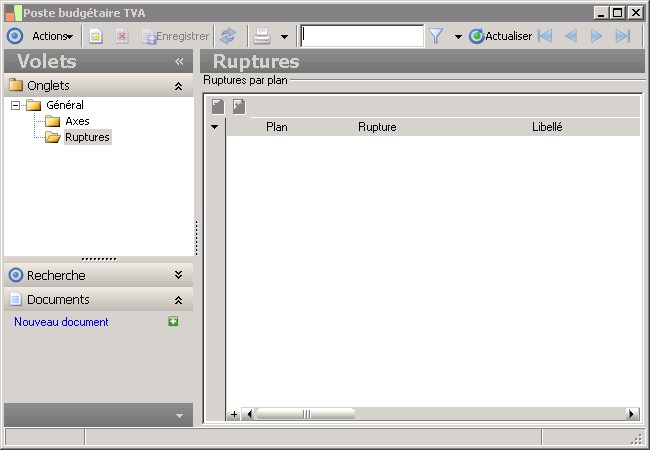The height and width of the screenshot is (450, 650).
Task: Click in the toolbar search input field
Action: coord(362,36)
